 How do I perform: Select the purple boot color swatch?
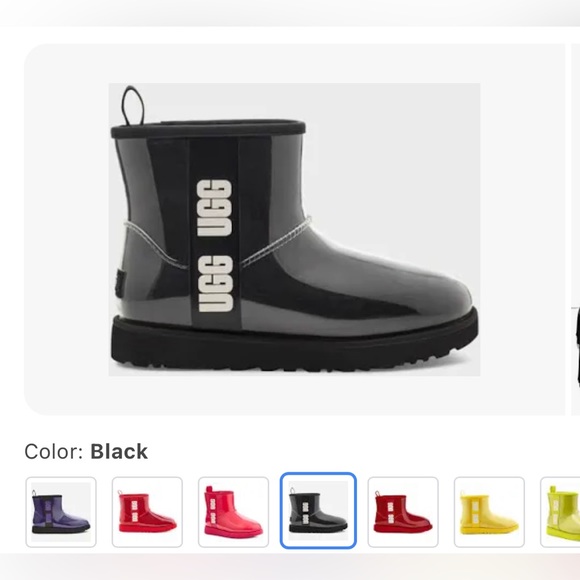(61, 512)
